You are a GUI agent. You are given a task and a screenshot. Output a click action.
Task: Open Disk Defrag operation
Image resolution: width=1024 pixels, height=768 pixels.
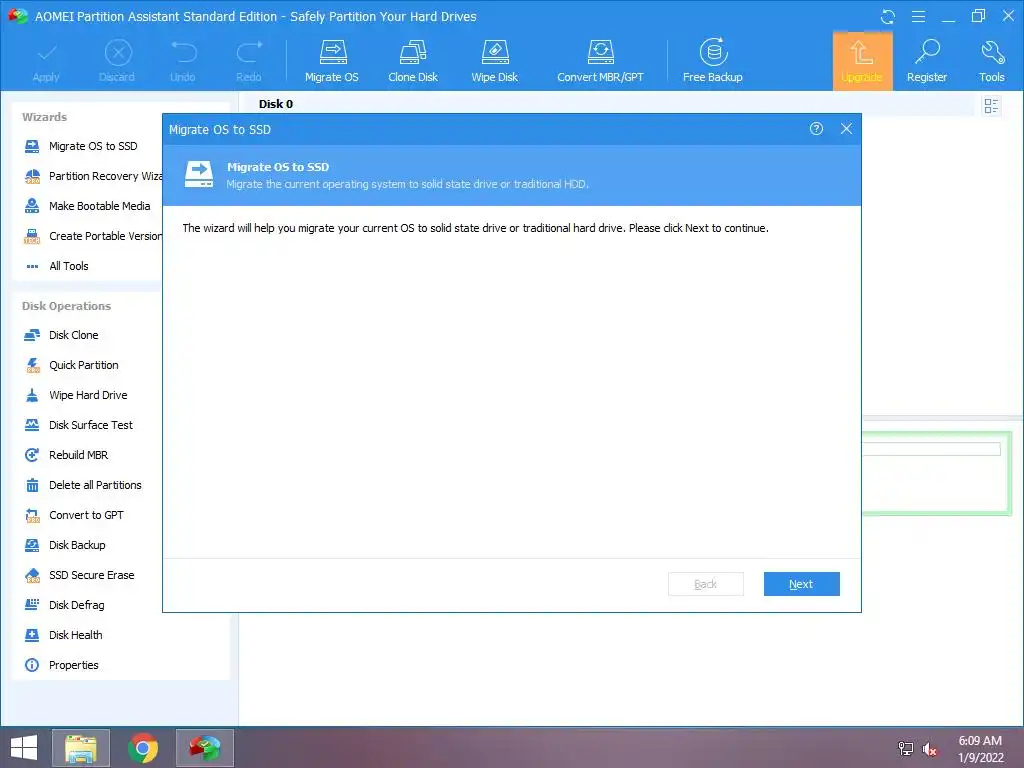click(x=64, y=605)
